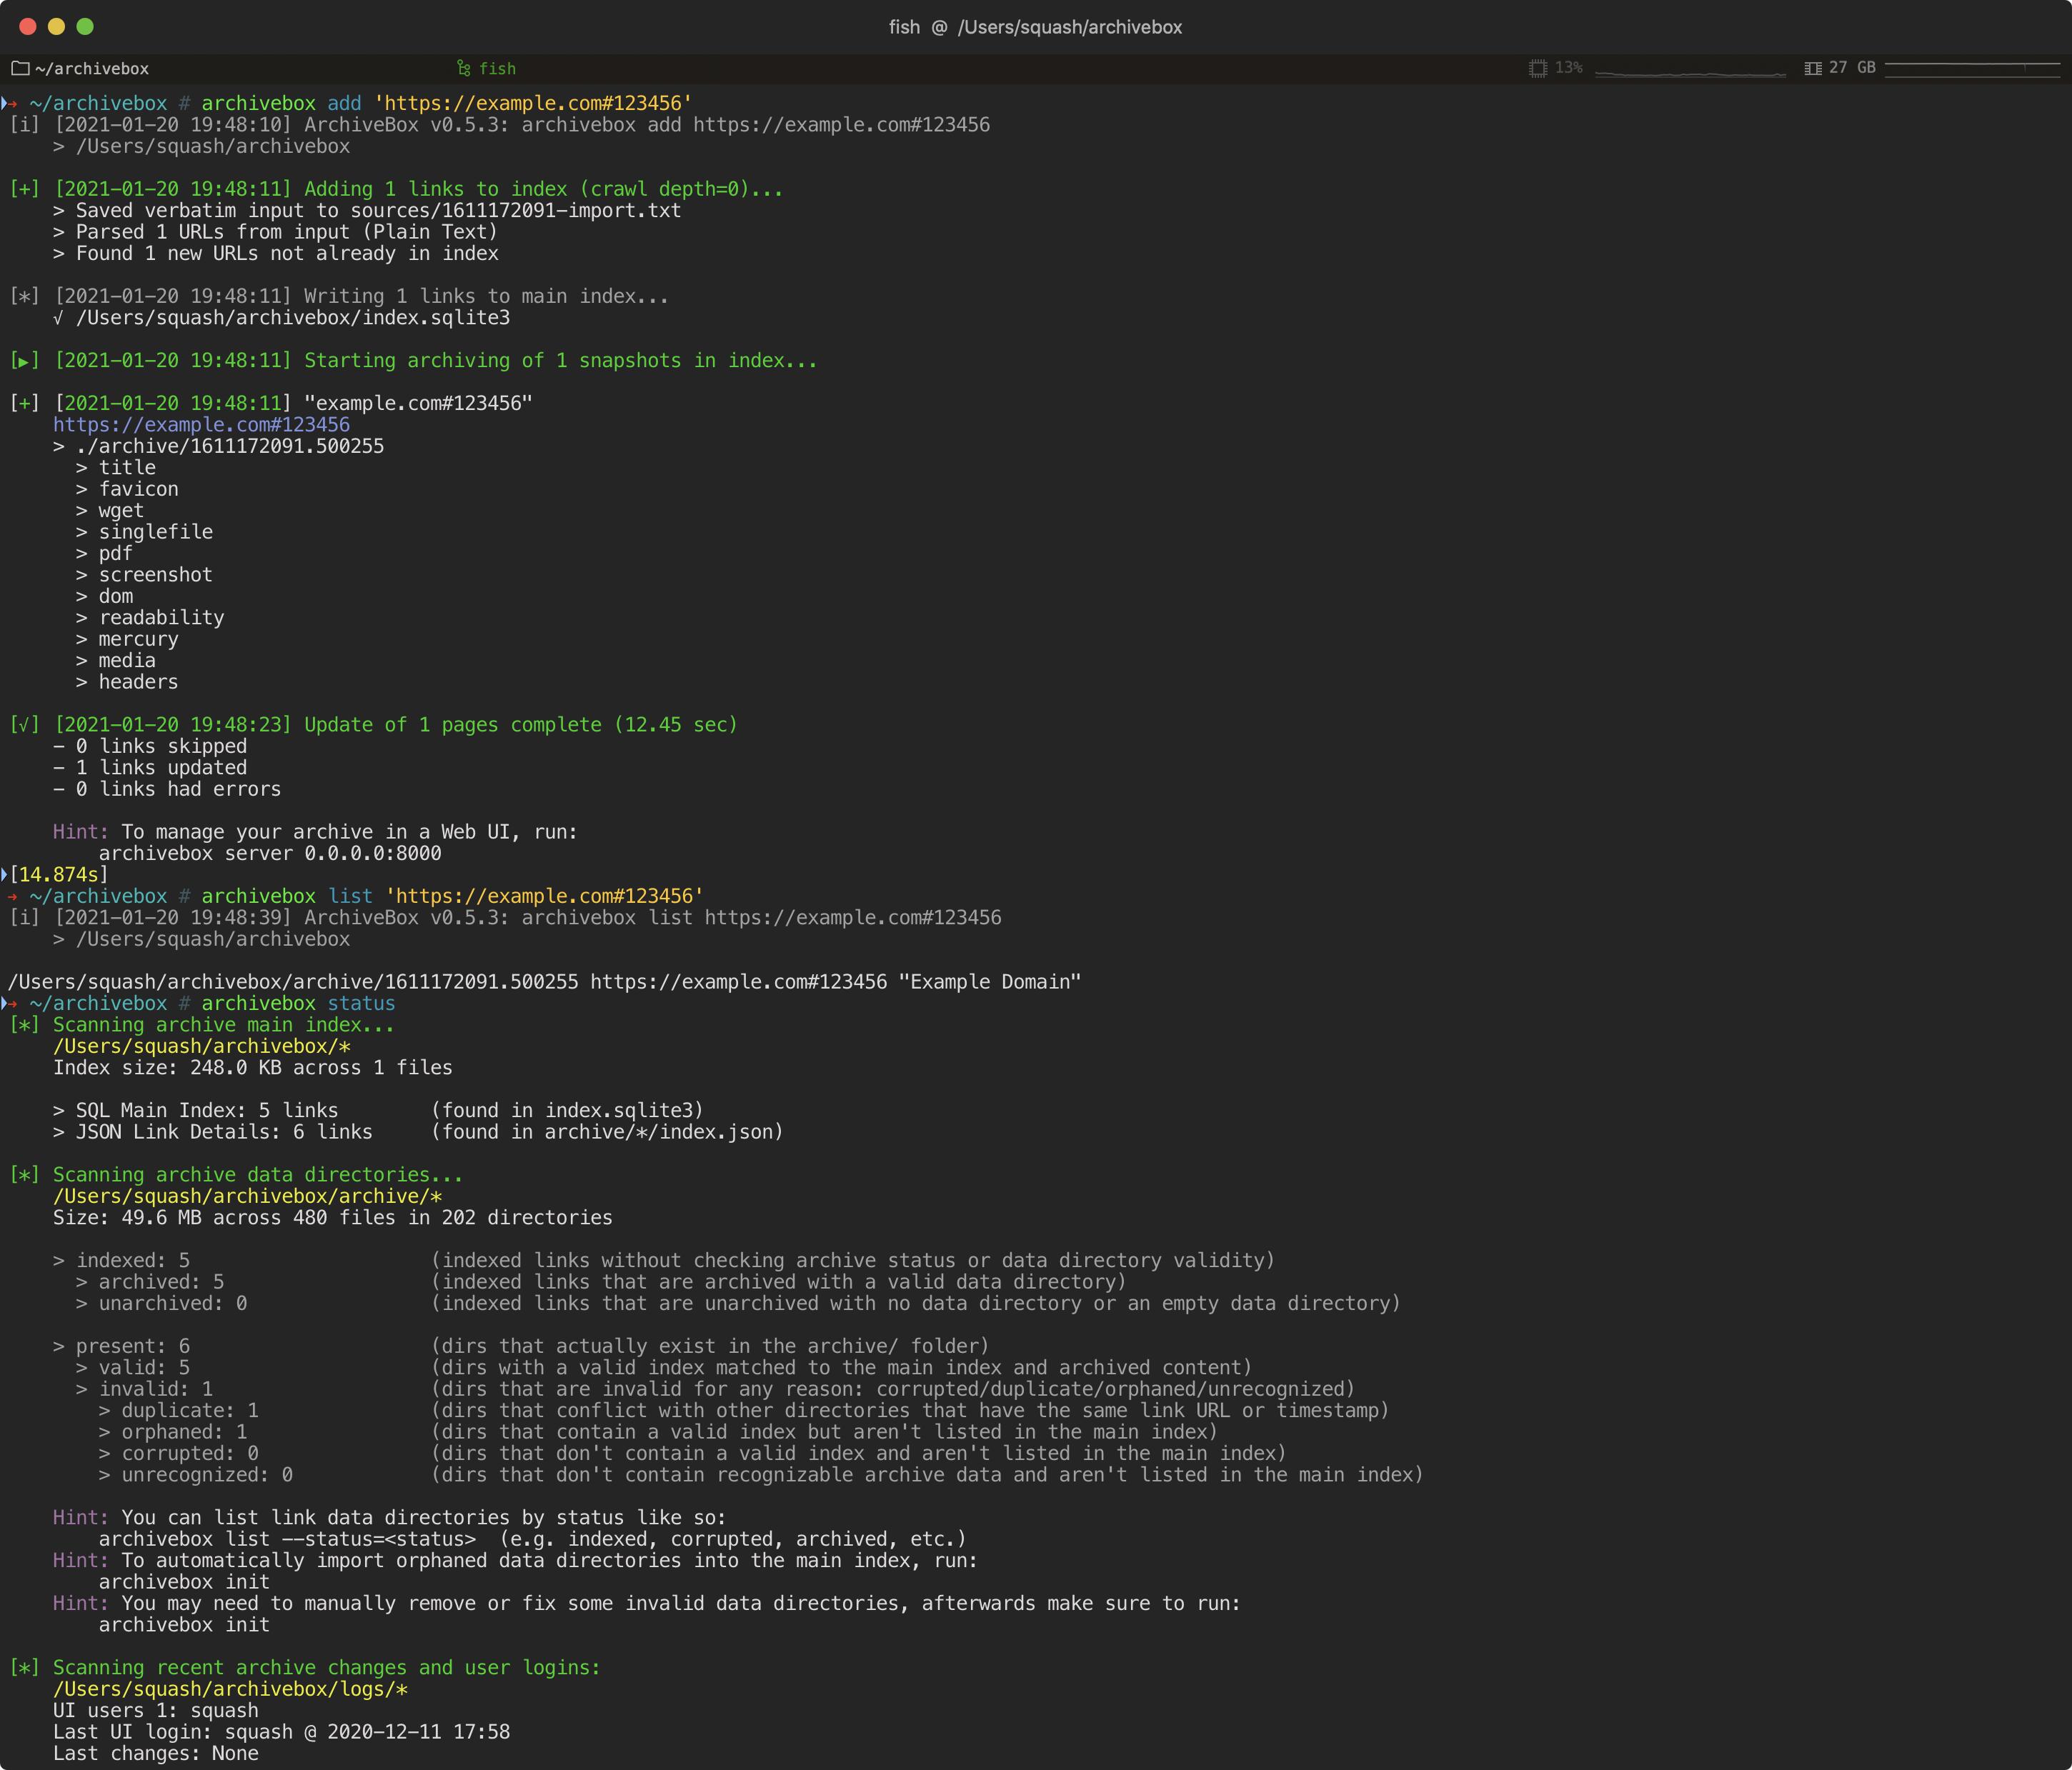Click the 'archivebox server 0.0.0.0:8000' hint command
Image resolution: width=2072 pixels, height=1770 pixels.
pos(270,854)
